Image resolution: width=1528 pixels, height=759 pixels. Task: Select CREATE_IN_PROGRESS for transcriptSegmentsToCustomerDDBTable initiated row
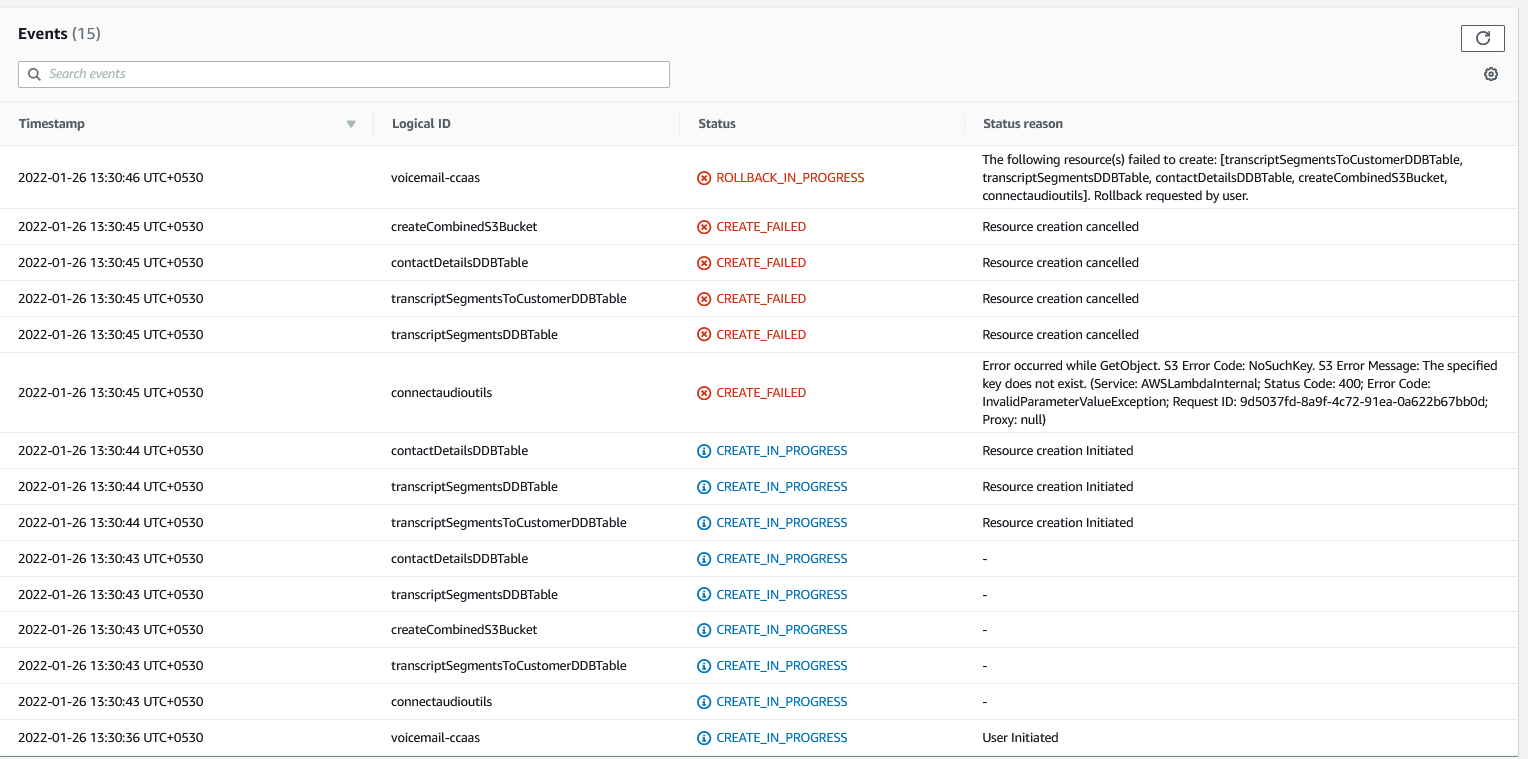pyautogui.click(x=781, y=522)
